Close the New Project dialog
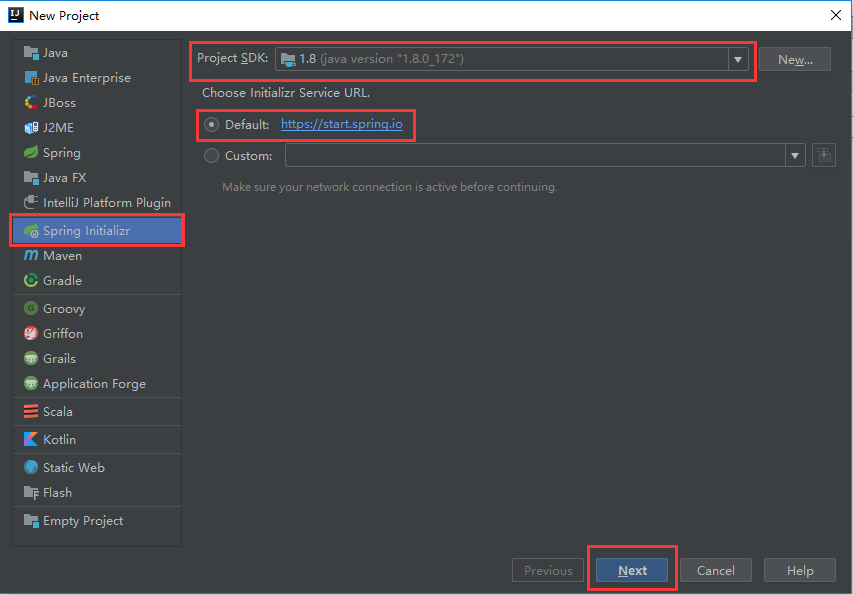The image size is (853, 595). coord(836,15)
